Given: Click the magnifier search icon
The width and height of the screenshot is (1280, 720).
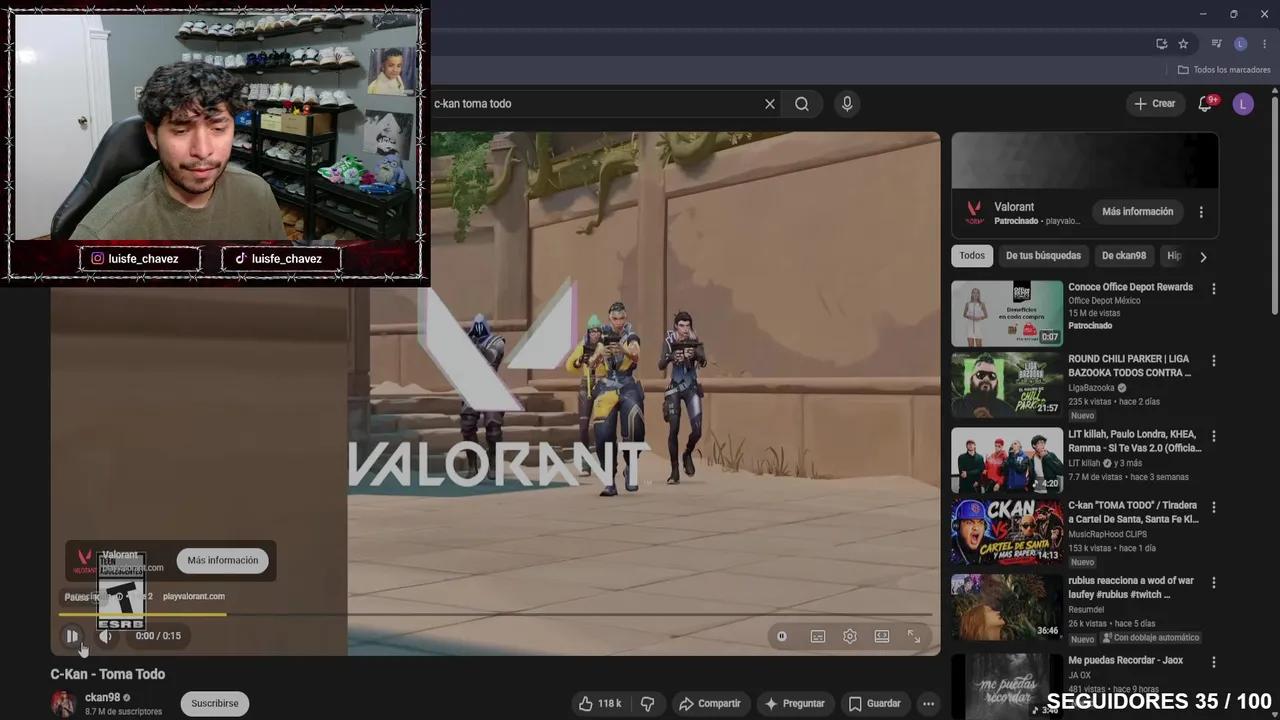Looking at the screenshot, I should (802, 104).
